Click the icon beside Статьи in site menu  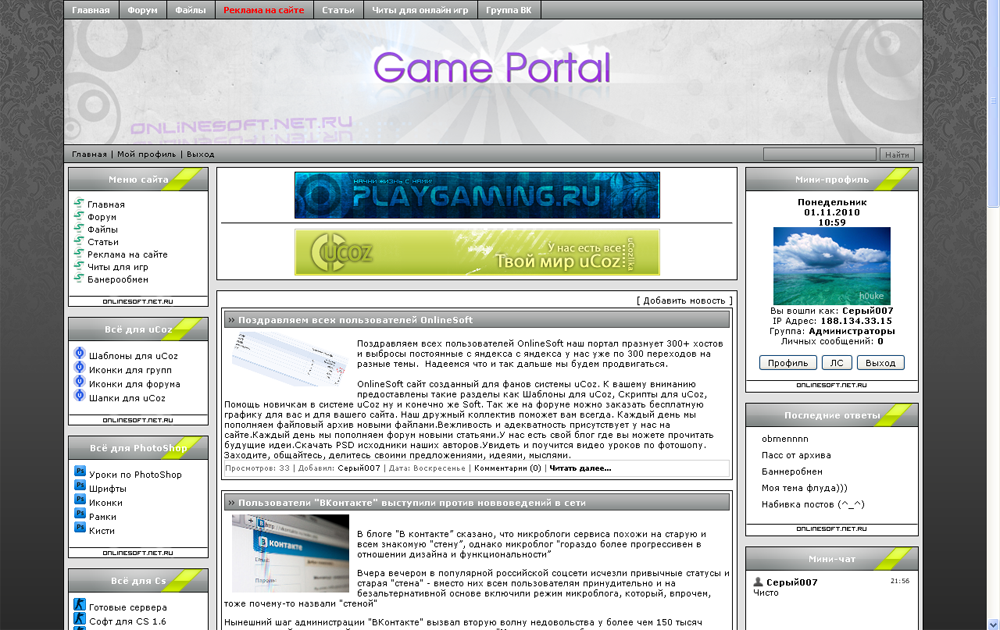pyautogui.click(x=78, y=241)
